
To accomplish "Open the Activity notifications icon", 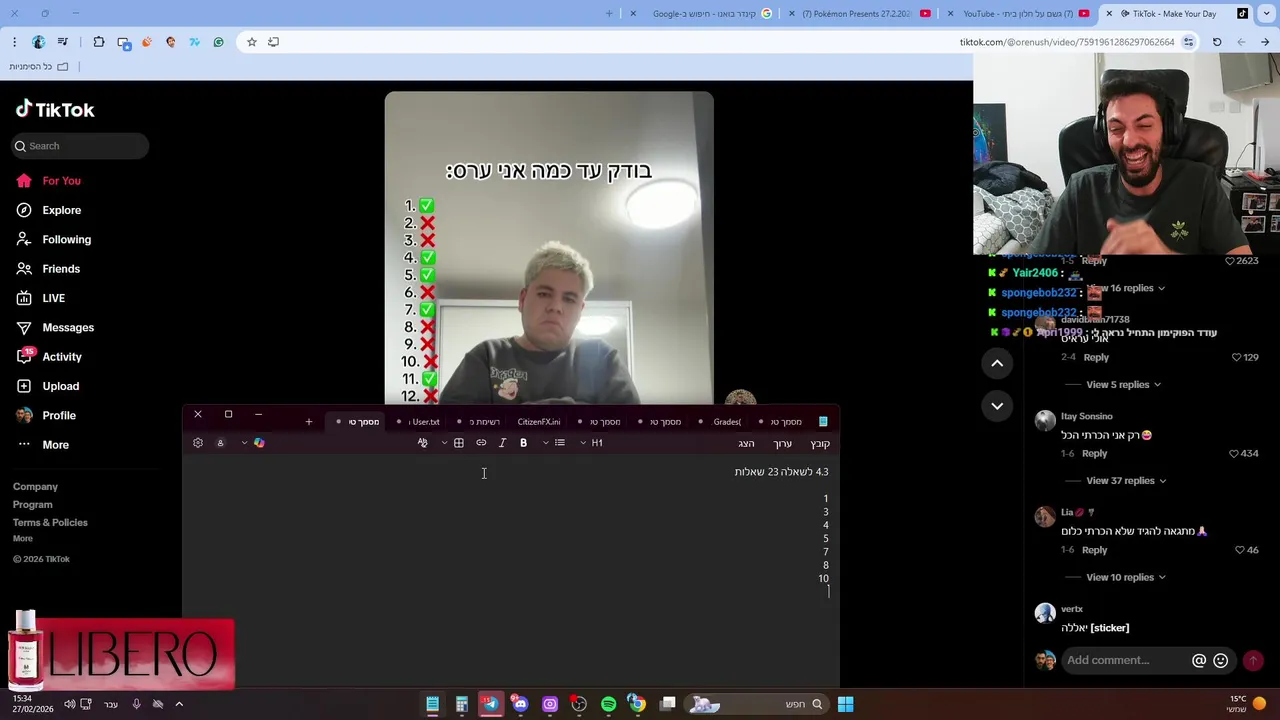I will coord(24,357).
